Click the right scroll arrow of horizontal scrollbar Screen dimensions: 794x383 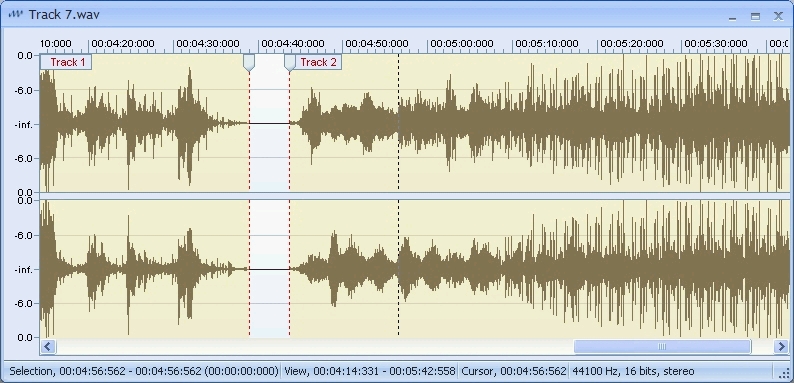pyautogui.click(x=781, y=347)
